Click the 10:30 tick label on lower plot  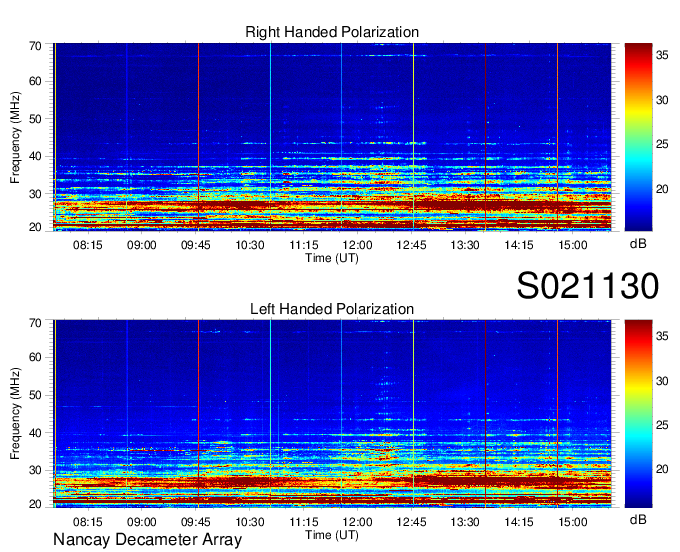tap(250, 522)
